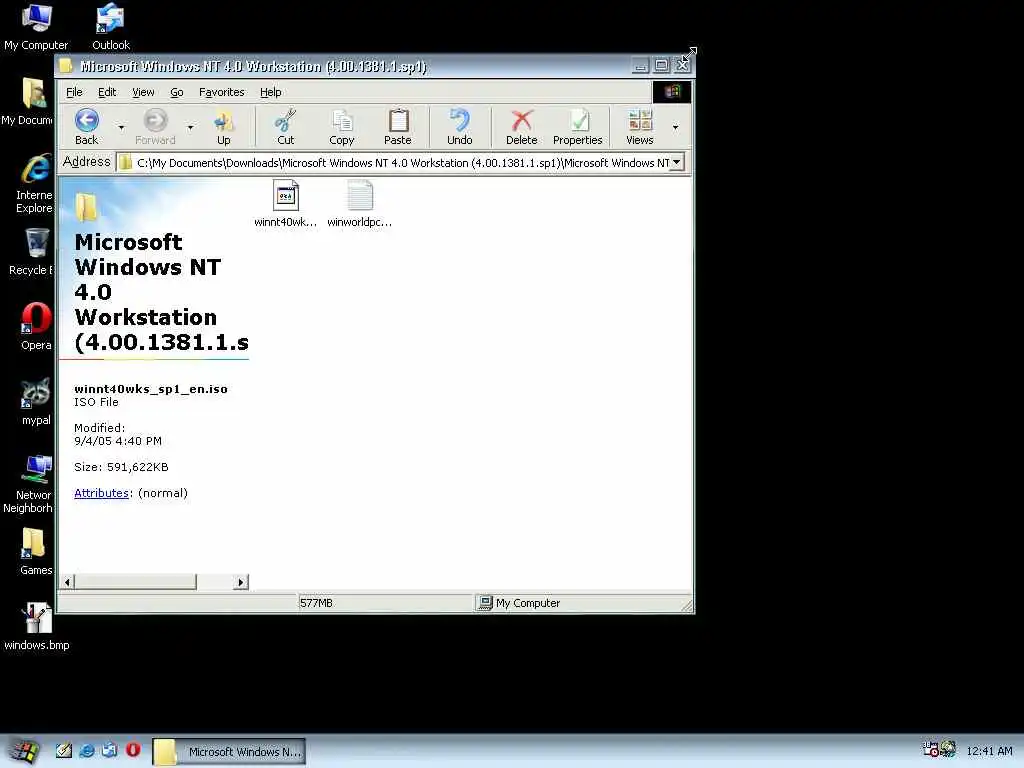
Task: Click the info pane scrollbar right arrow
Action: pyautogui.click(x=241, y=582)
